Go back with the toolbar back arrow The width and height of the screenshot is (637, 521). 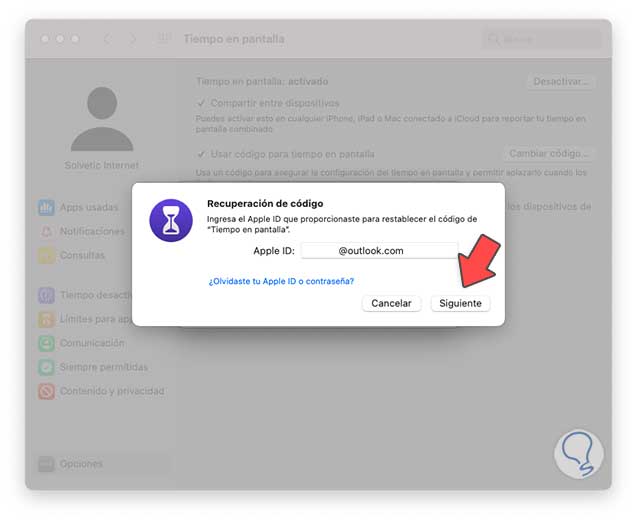pos(107,39)
